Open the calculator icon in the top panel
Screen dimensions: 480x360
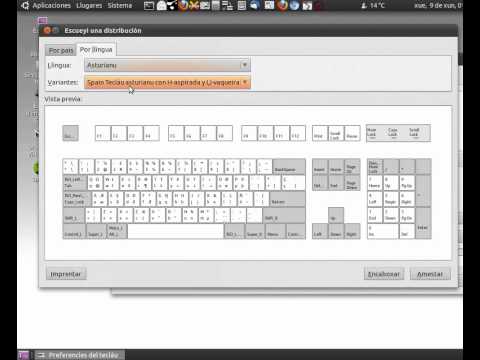216,6
